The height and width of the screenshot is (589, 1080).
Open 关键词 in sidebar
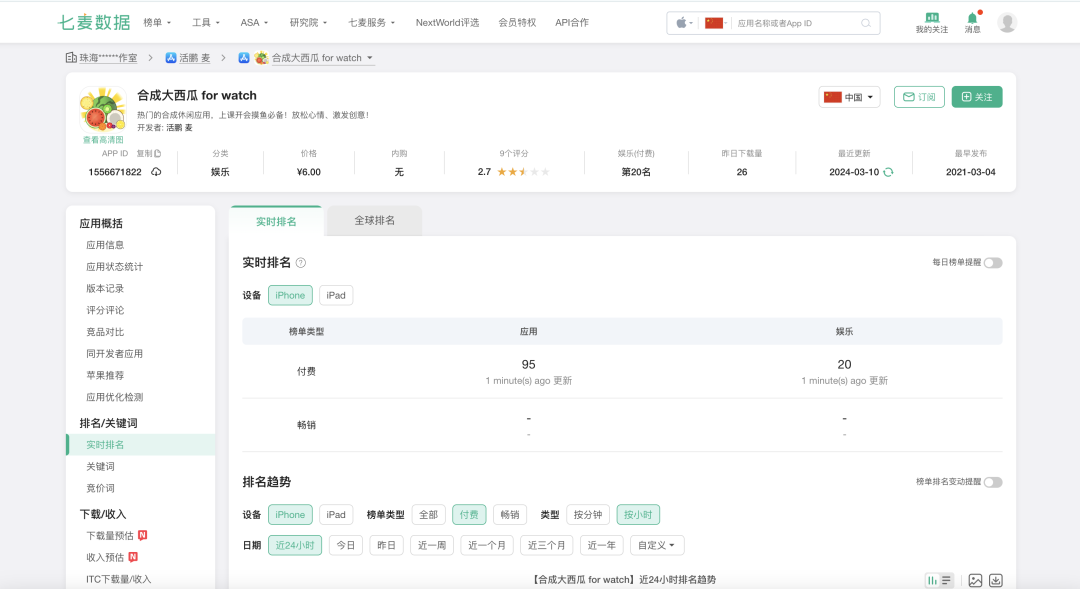point(101,466)
